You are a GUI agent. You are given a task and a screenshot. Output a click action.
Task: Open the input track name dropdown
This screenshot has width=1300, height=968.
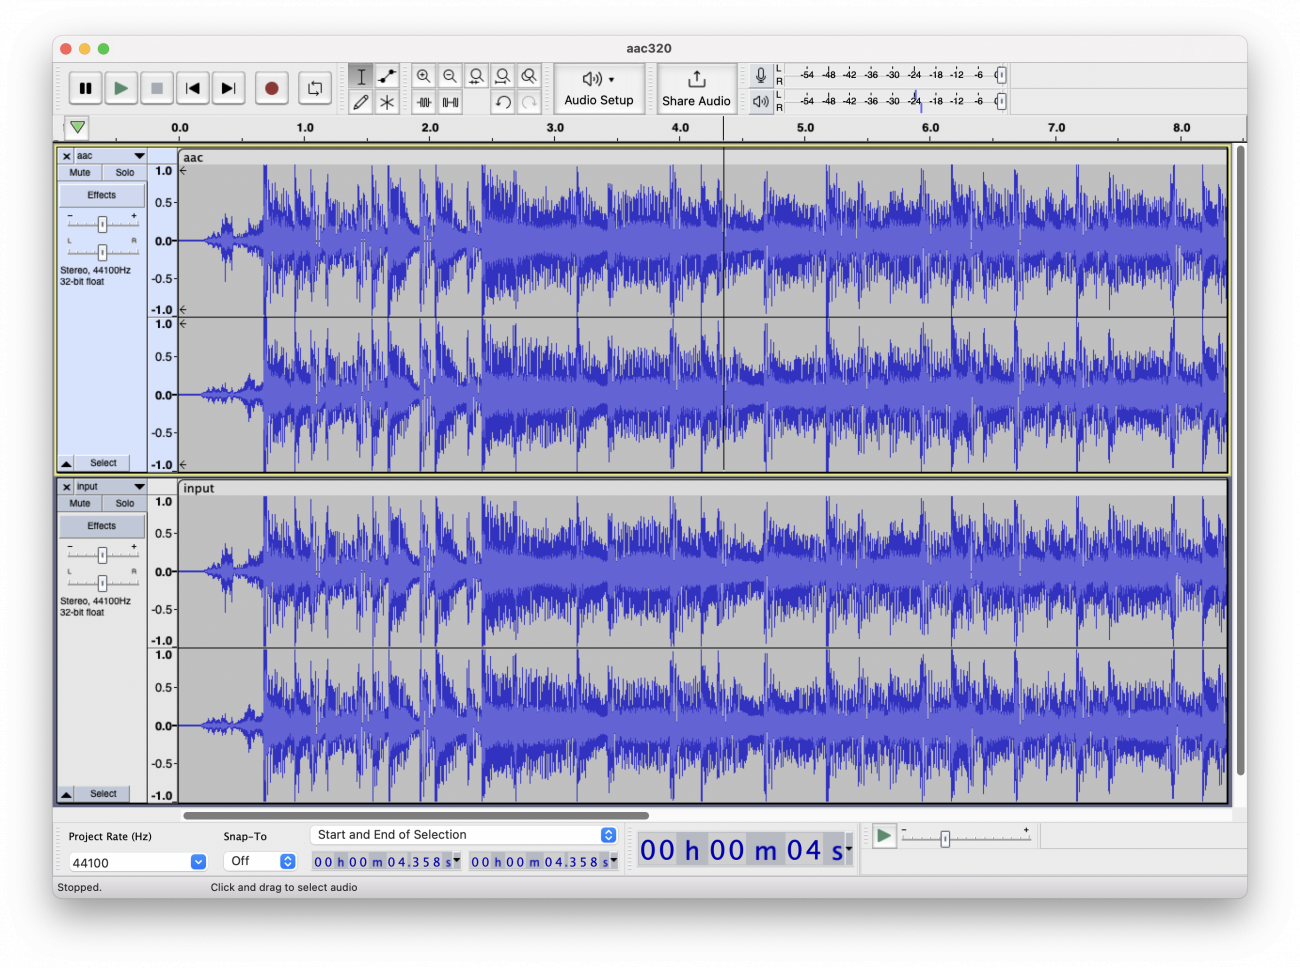click(111, 487)
